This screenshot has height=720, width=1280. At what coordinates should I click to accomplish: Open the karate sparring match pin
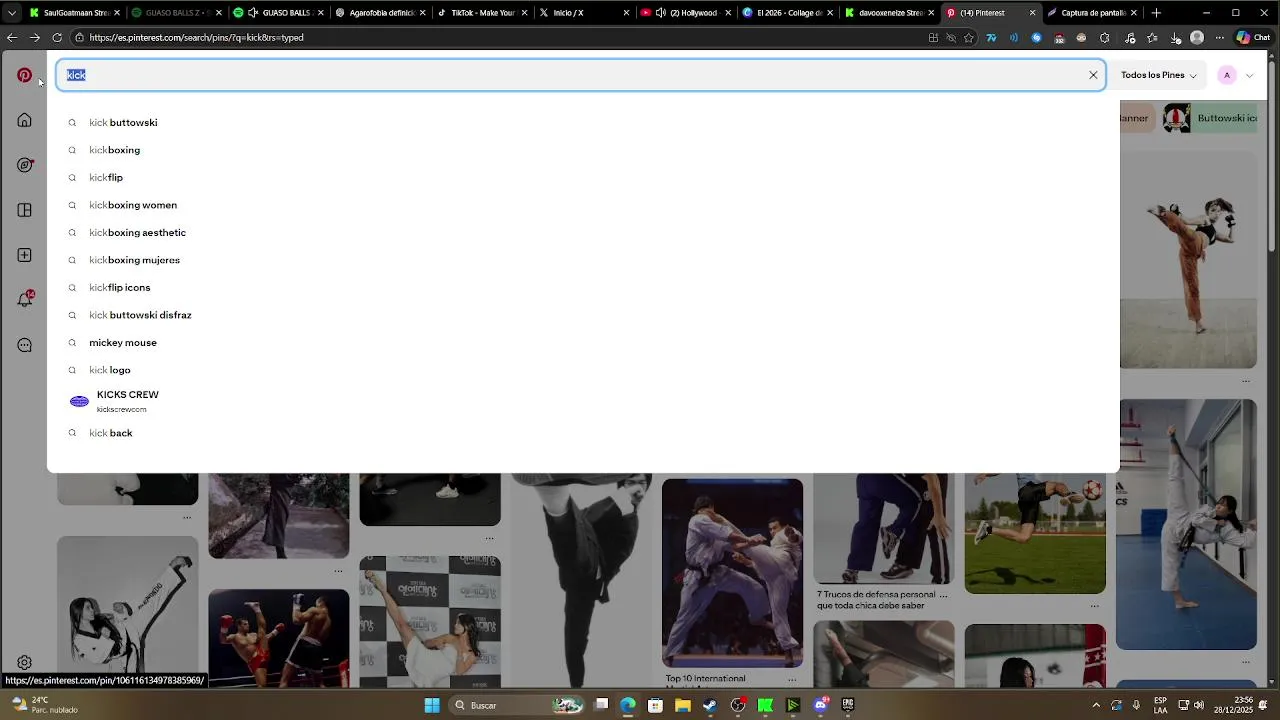(x=732, y=573)
